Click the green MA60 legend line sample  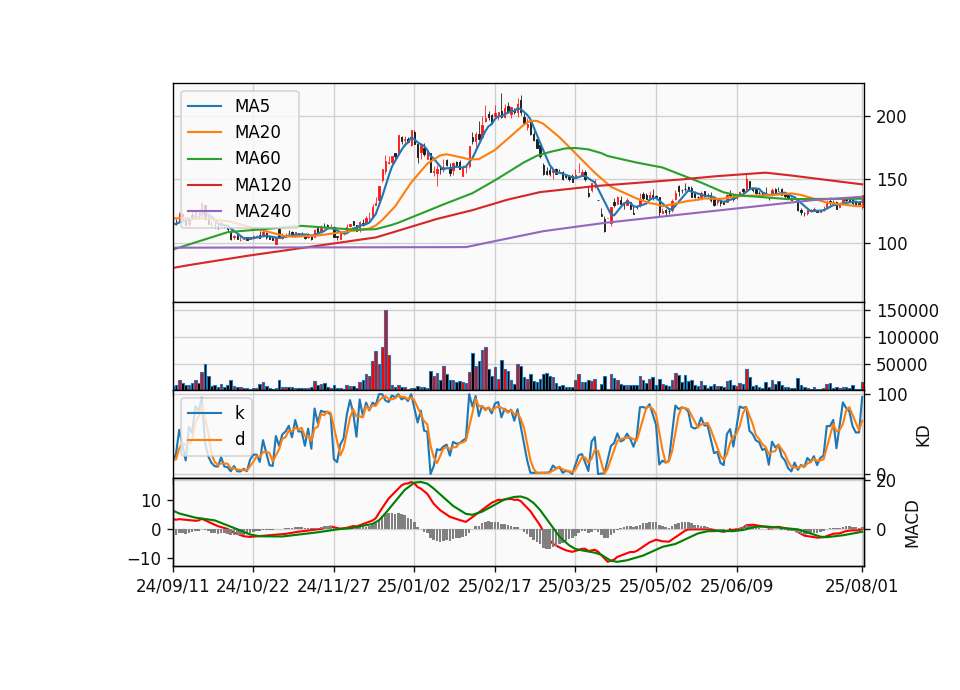[204, 159]
